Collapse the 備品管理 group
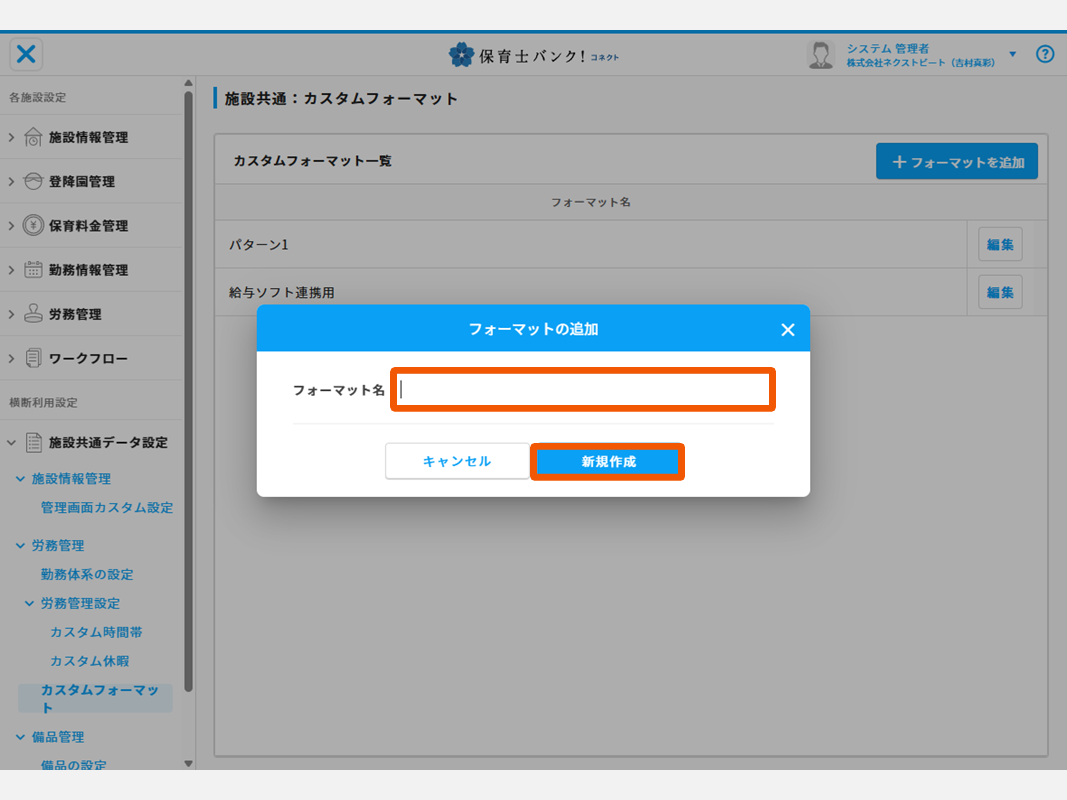The height and width of the screenshot is (800, 1067). click(x=20, y=737)
